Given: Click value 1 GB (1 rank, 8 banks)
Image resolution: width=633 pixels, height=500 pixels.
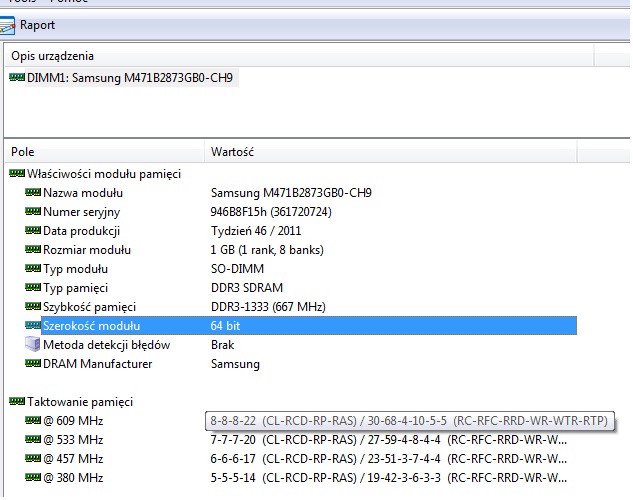Looking at the screenshot, I should (x=267, y=250).
